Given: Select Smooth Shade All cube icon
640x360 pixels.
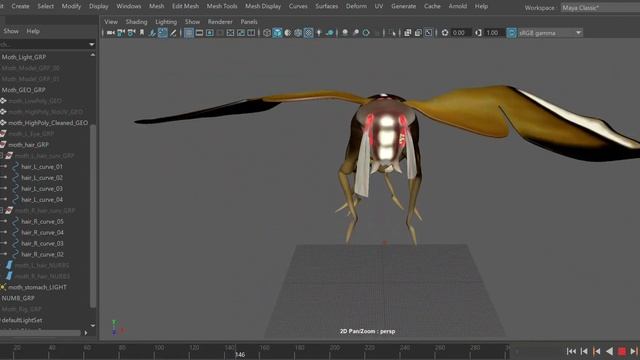Looking at the screenshot, I should 278,33.
